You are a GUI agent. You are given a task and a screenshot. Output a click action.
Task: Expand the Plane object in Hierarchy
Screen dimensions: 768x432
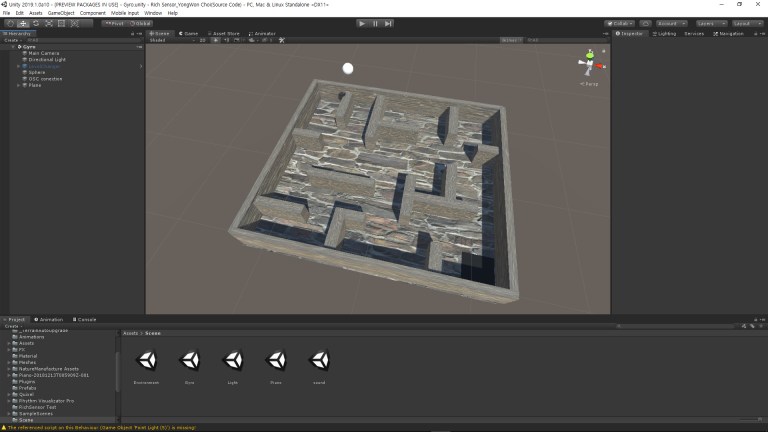point(18,85)
